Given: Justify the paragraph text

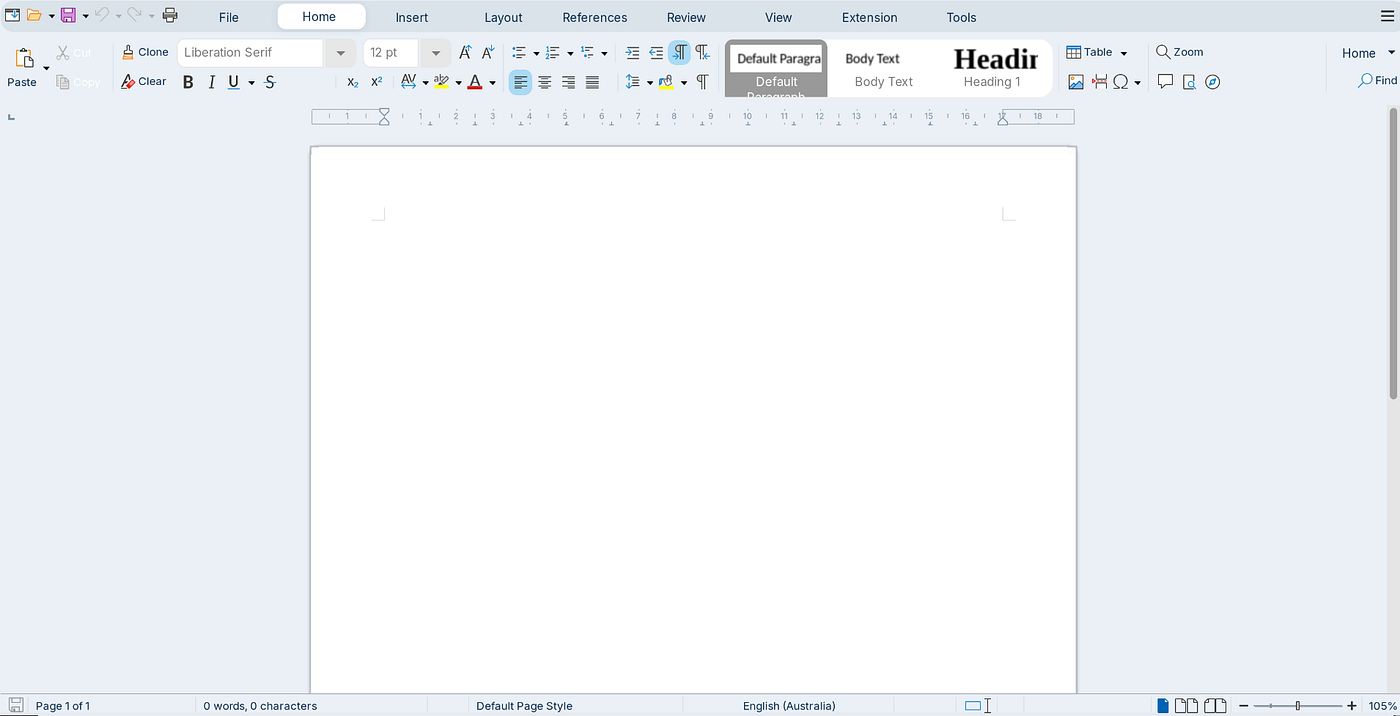Looking at the screenshot, I should tap(593, 82).
